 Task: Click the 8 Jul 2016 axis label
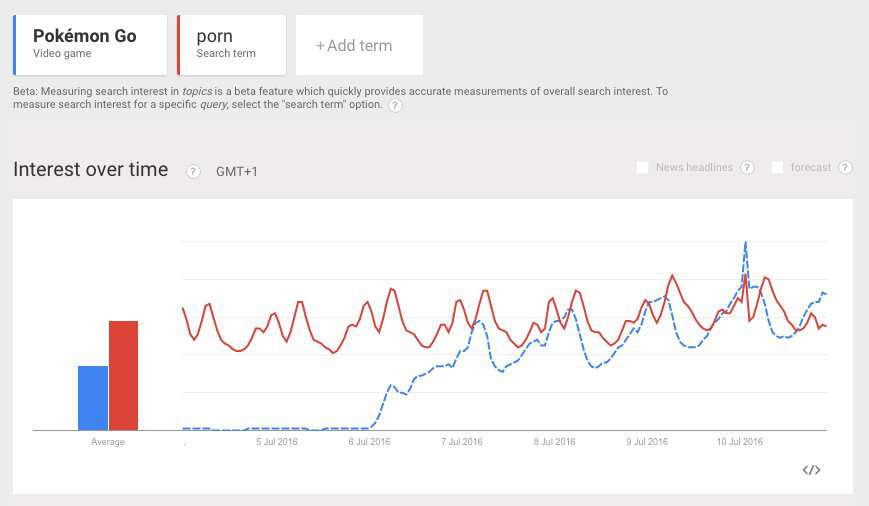click(554, 441)
